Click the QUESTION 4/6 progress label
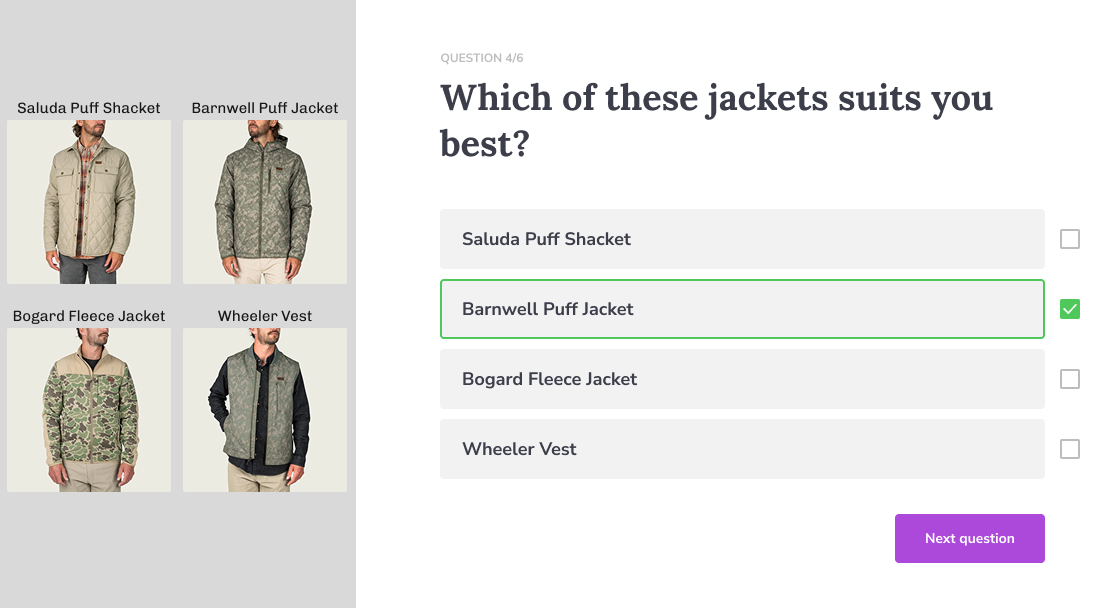 coord(481,58)
